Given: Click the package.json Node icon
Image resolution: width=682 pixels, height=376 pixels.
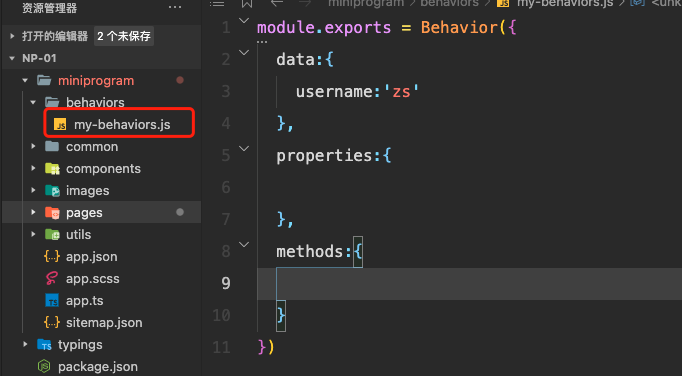Looking at the screenshot, I should click(44, 366).
